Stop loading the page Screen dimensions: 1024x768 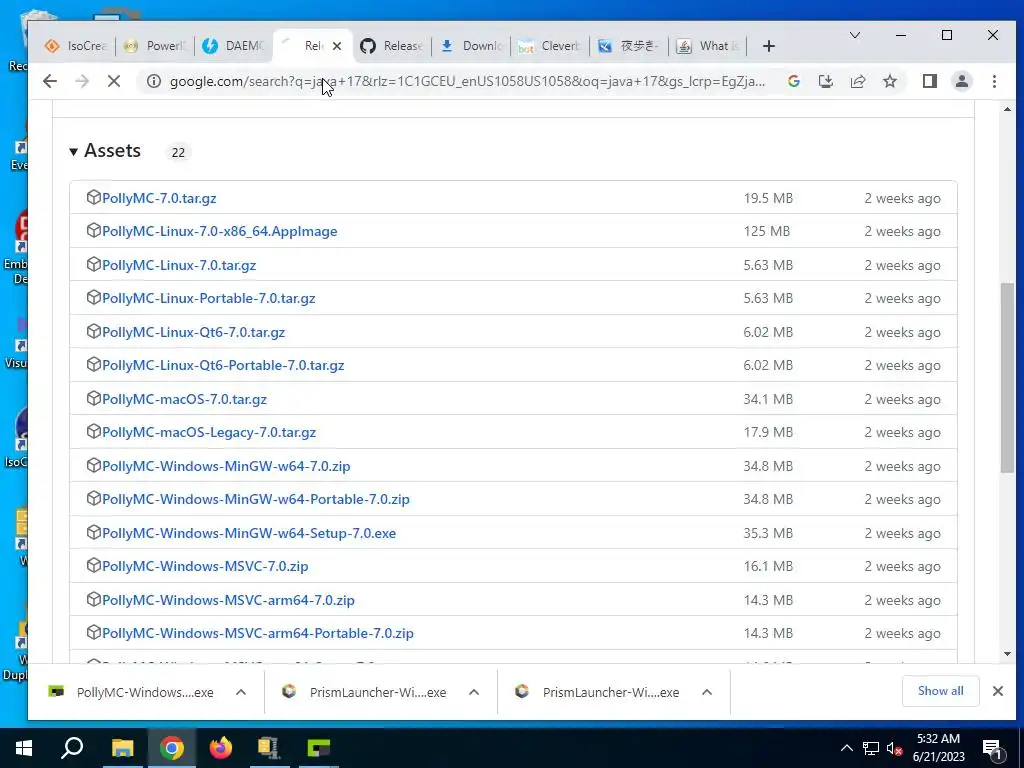[x=114, y=81]
